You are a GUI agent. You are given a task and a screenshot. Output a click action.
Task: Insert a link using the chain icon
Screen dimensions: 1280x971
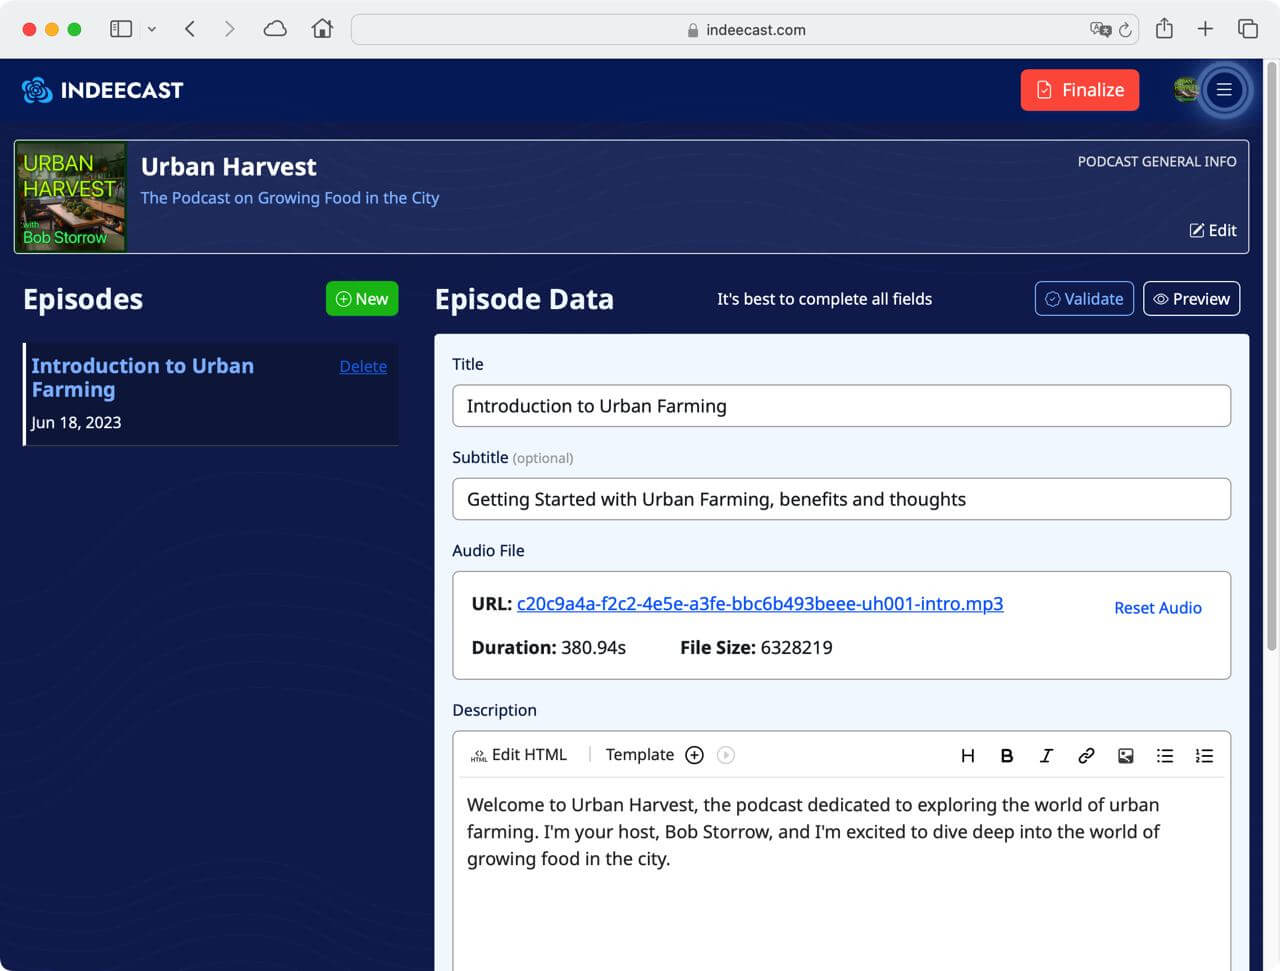tap(1086, 756)
